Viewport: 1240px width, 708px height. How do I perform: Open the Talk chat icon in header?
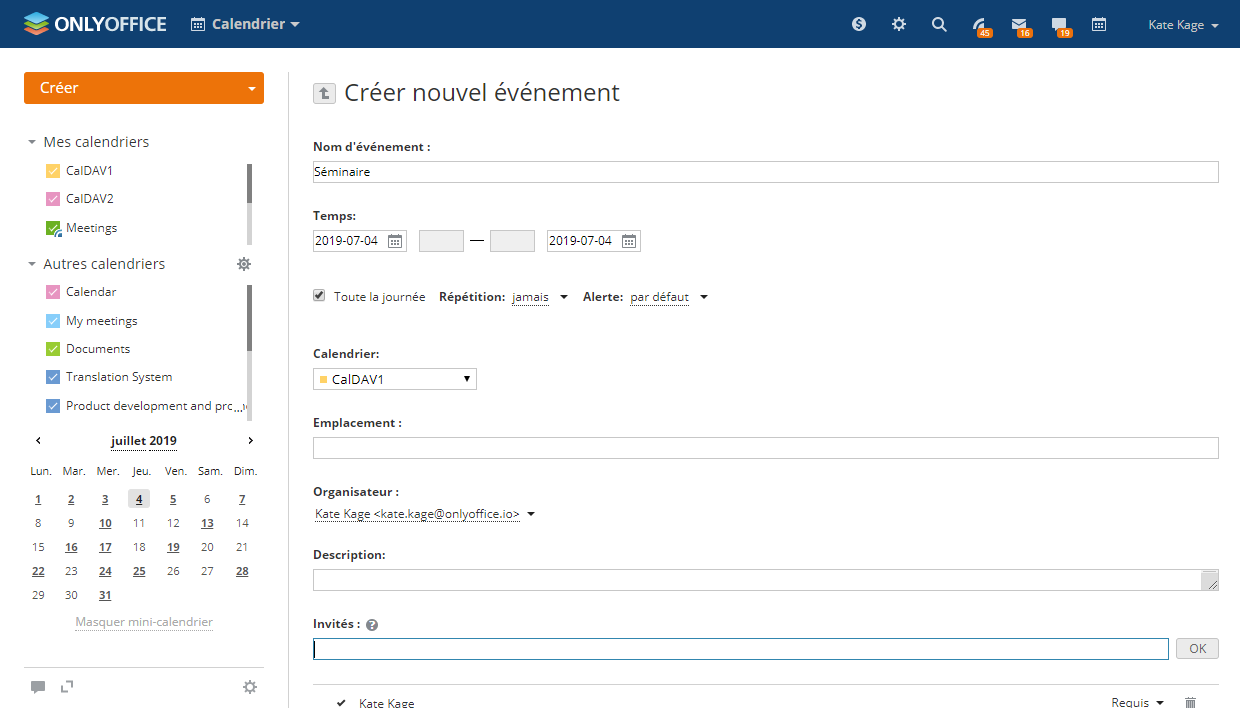(1059, 25)
